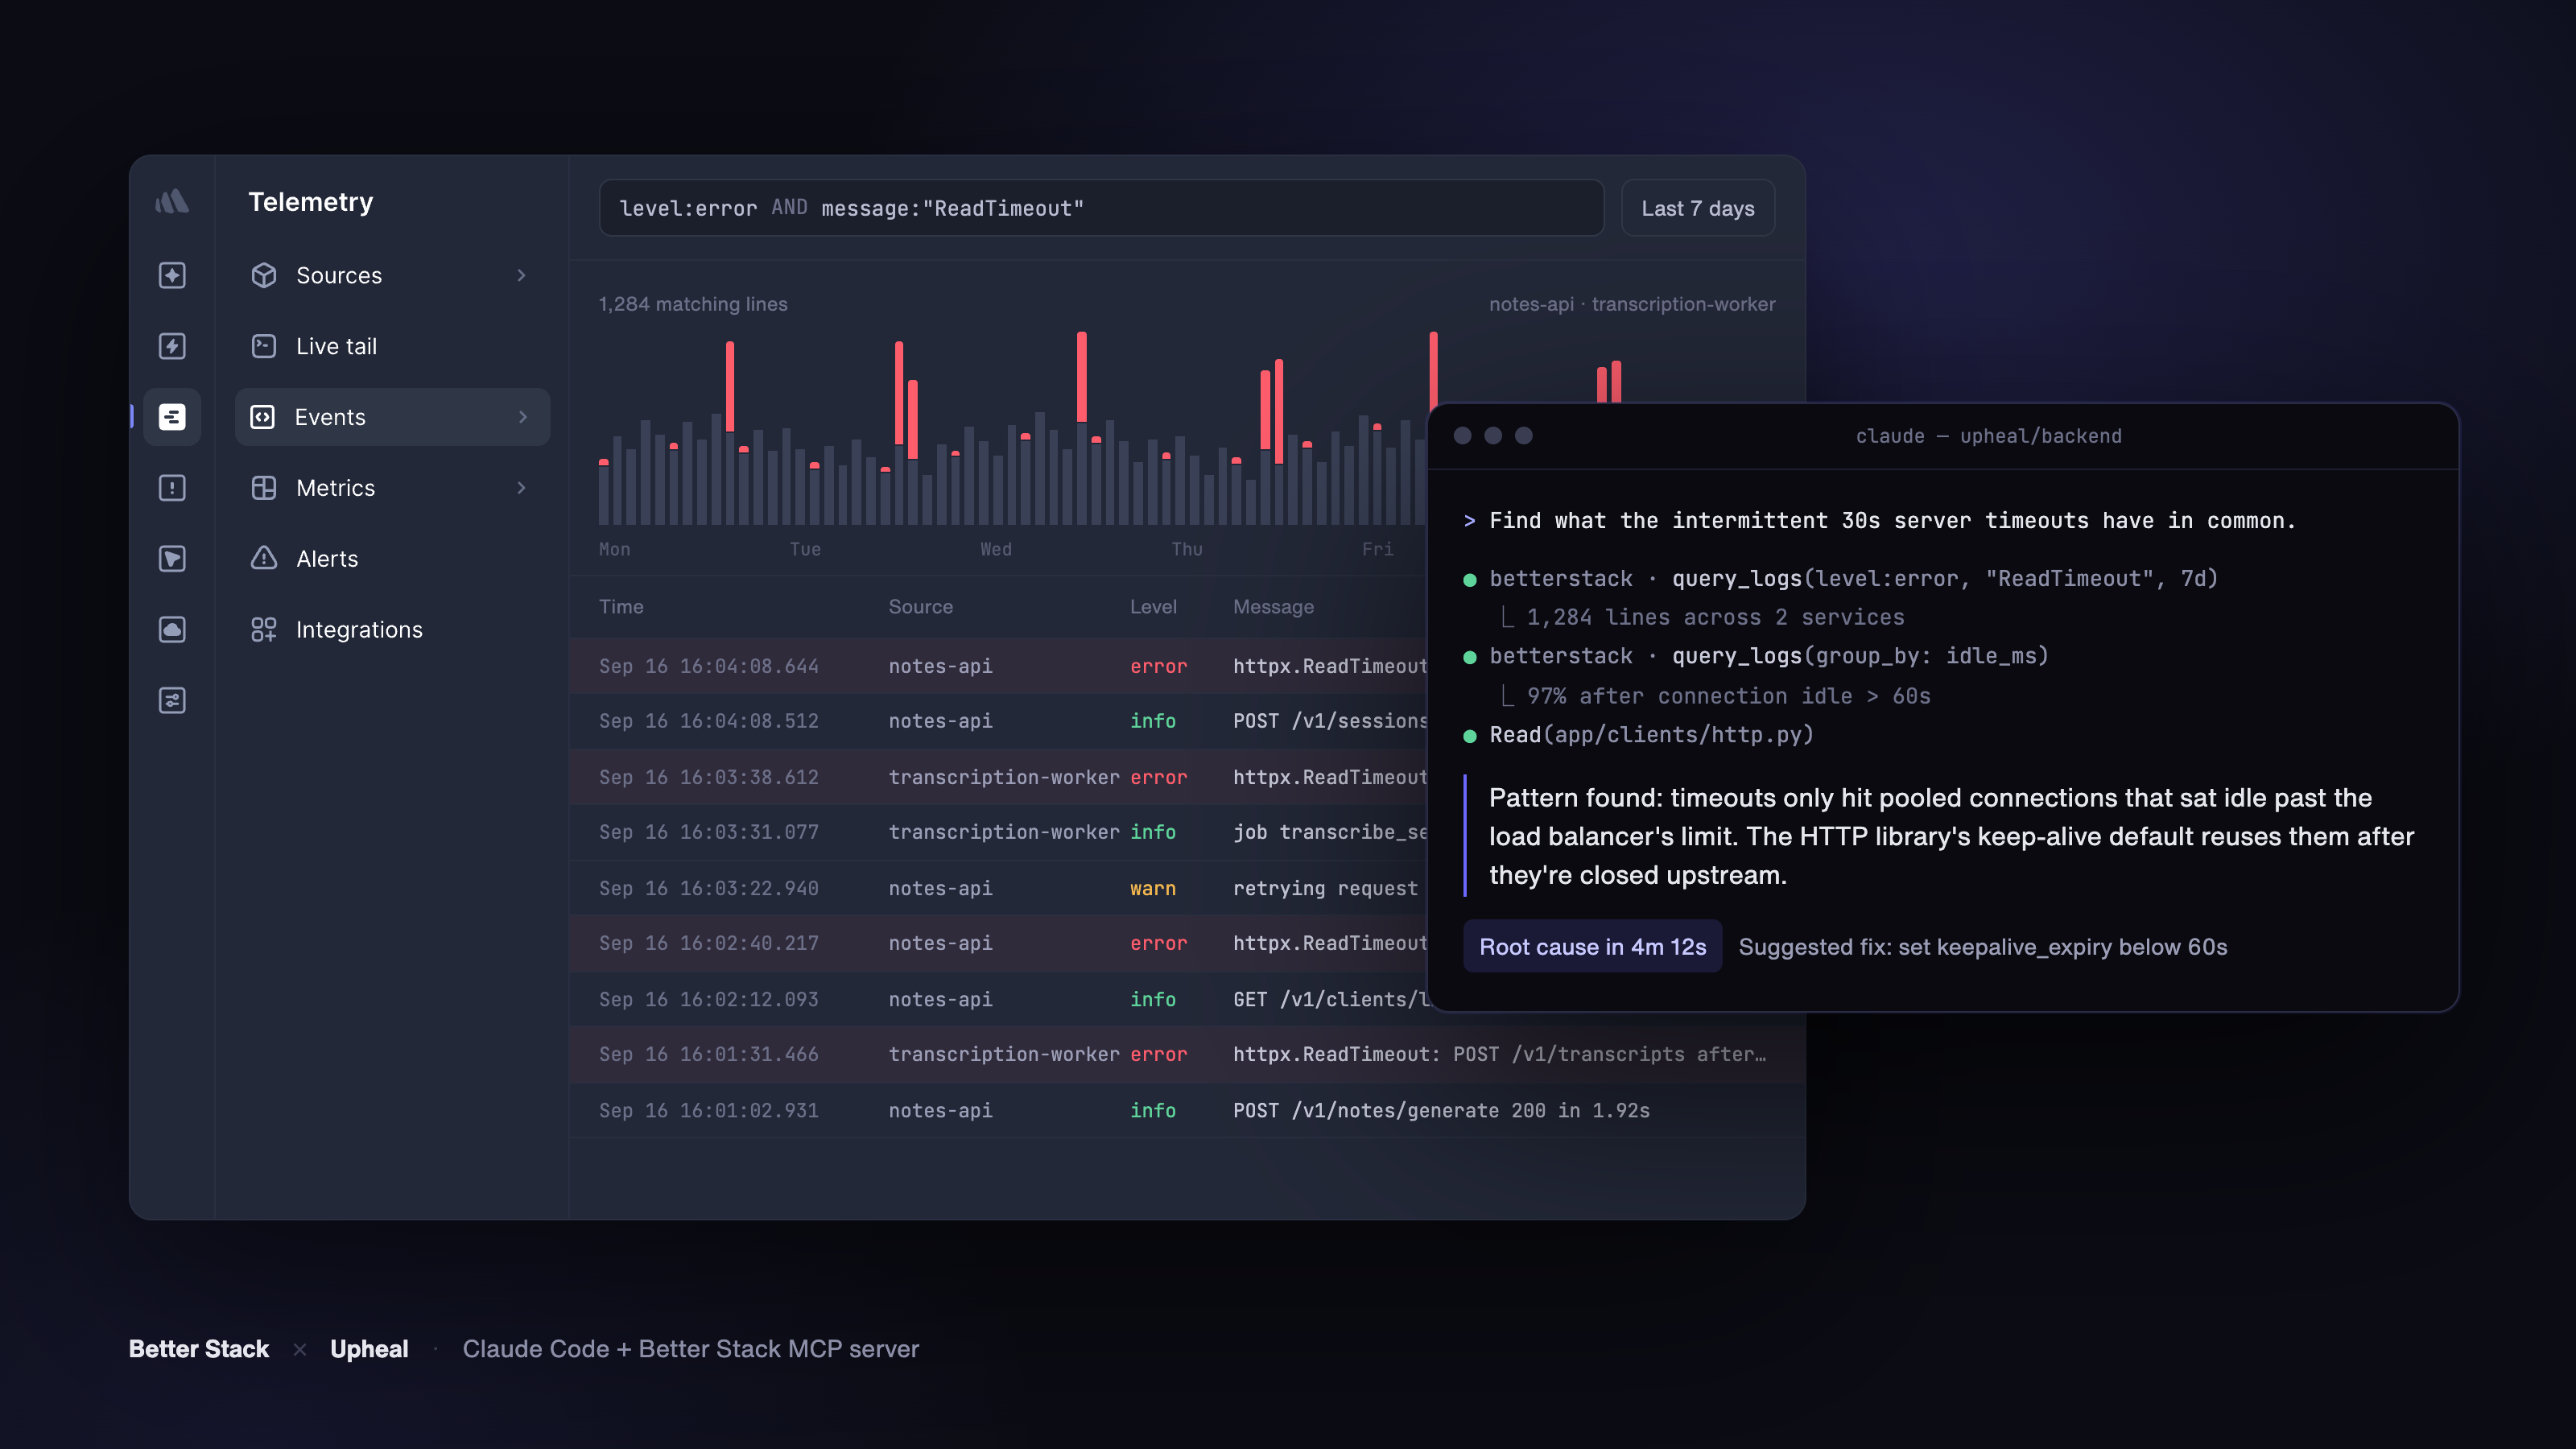The height and width of the screenshot is (1449, 2576).
Task: Open the sparkle icon in the rail
Action: (x=172, y=275)
